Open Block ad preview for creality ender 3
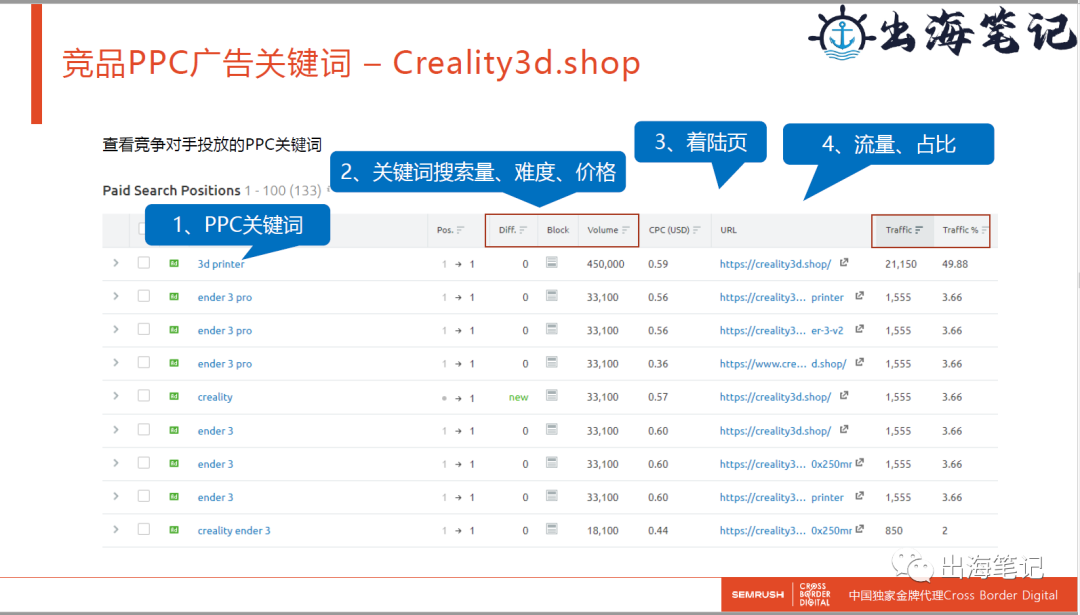This screenshot has height=615, width=1080. (552, 529)
